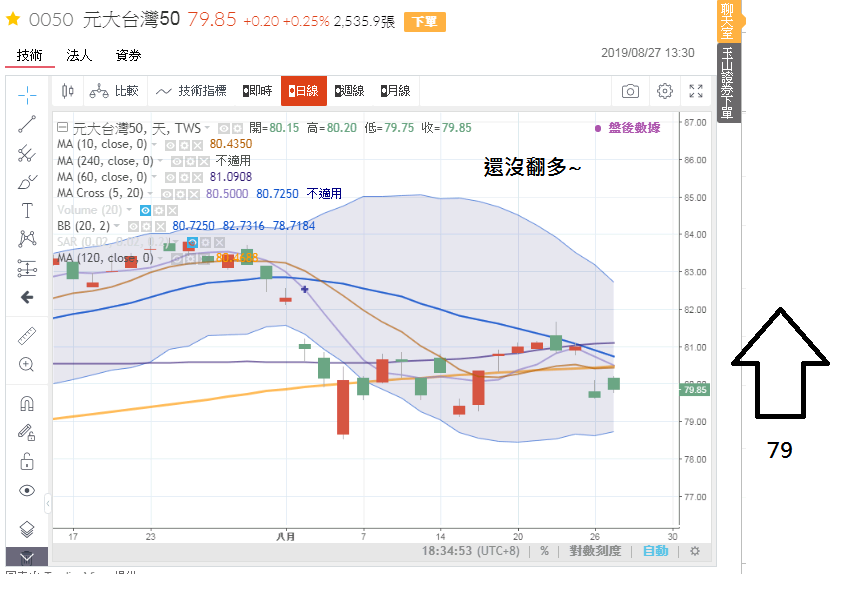Open the 聊天室 chat room side tab
Screen dimensions: 850x595
[727, 21]
